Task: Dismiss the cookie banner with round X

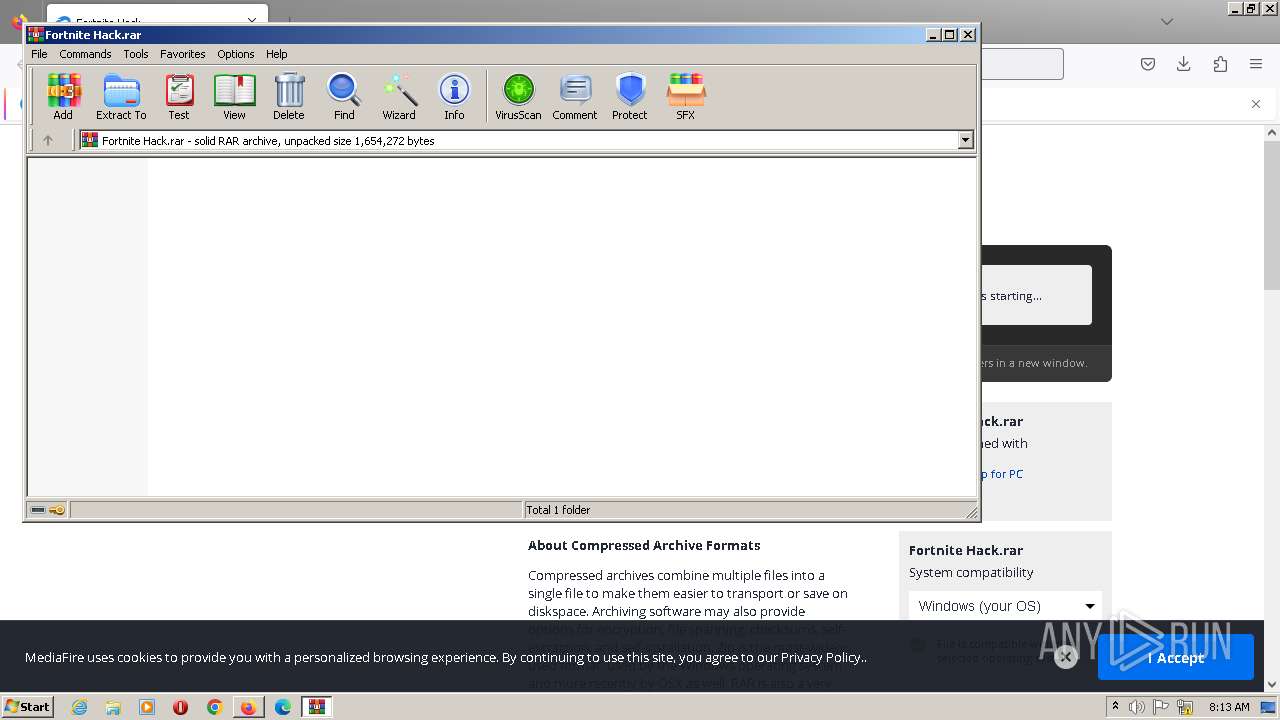Action: [x=1066, y=657]
